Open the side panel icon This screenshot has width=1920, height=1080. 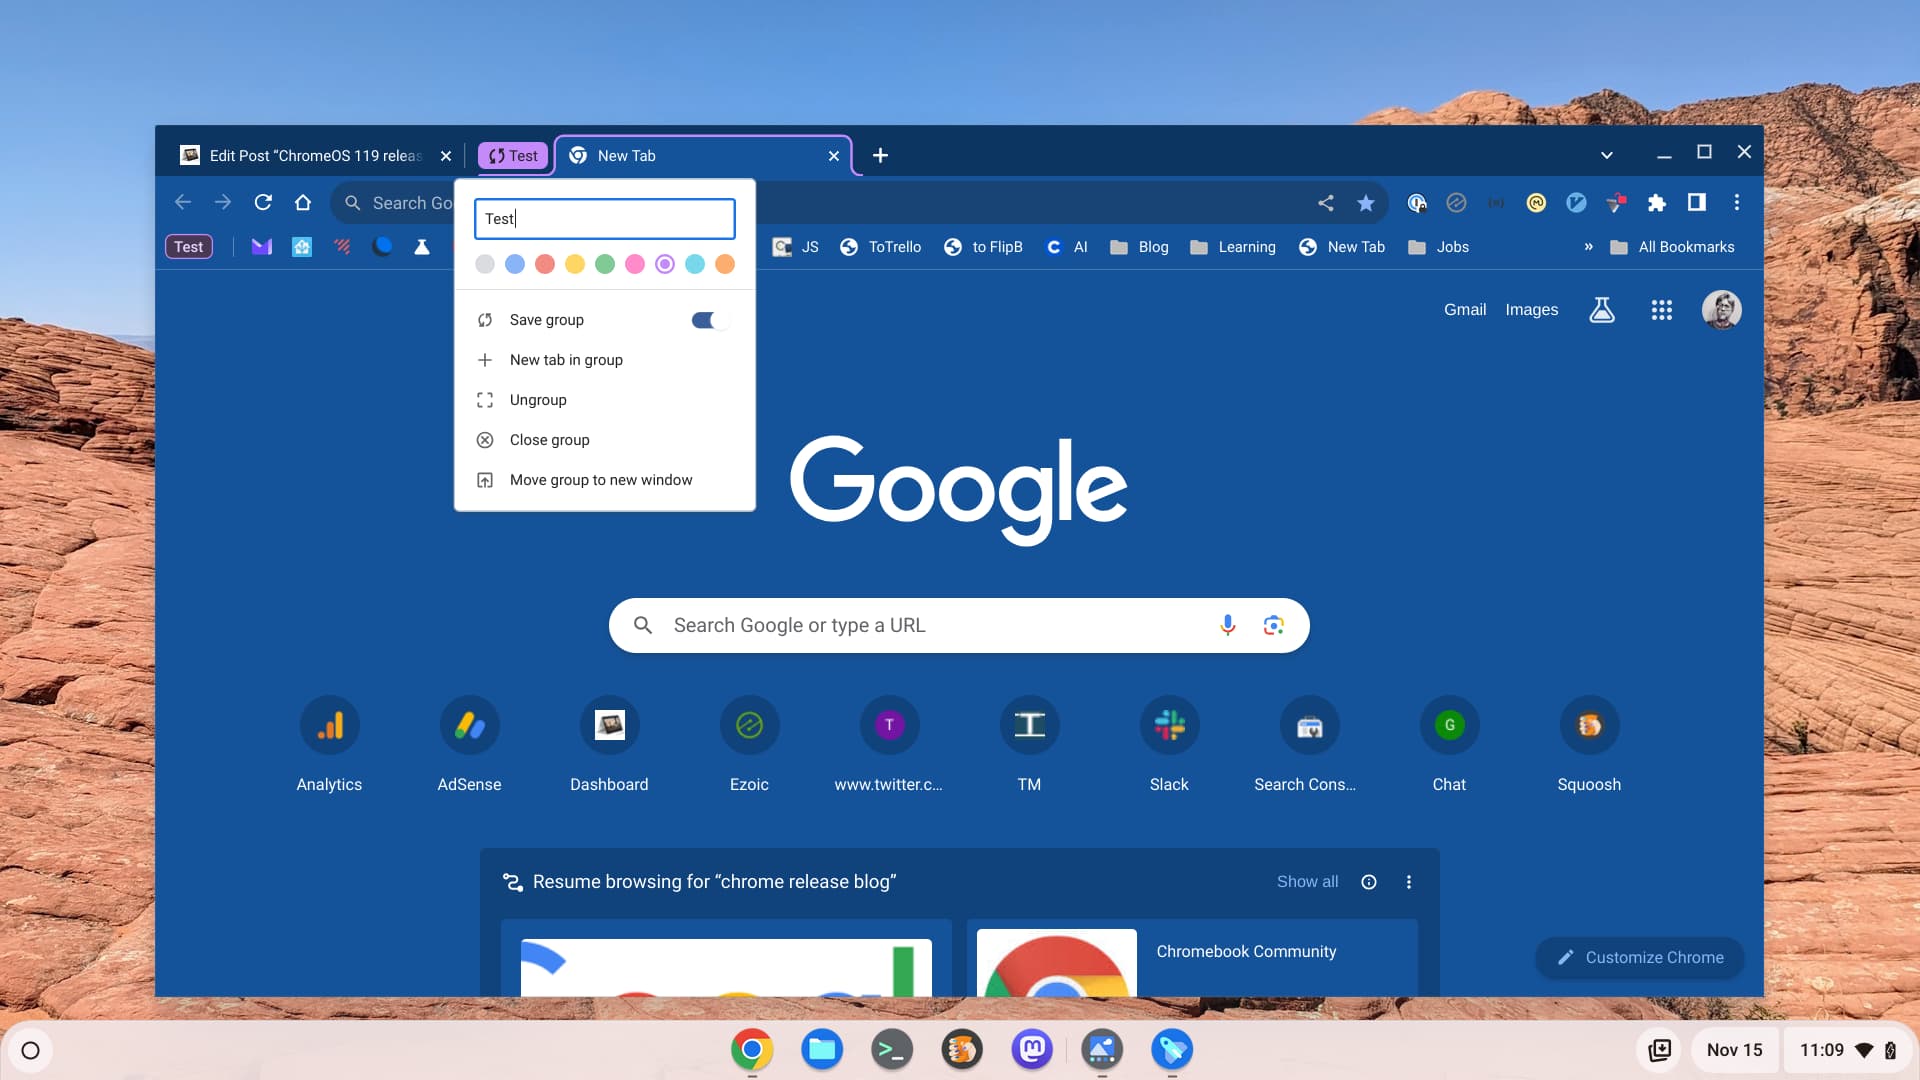pyautogui.click(x=1697, y=203)
